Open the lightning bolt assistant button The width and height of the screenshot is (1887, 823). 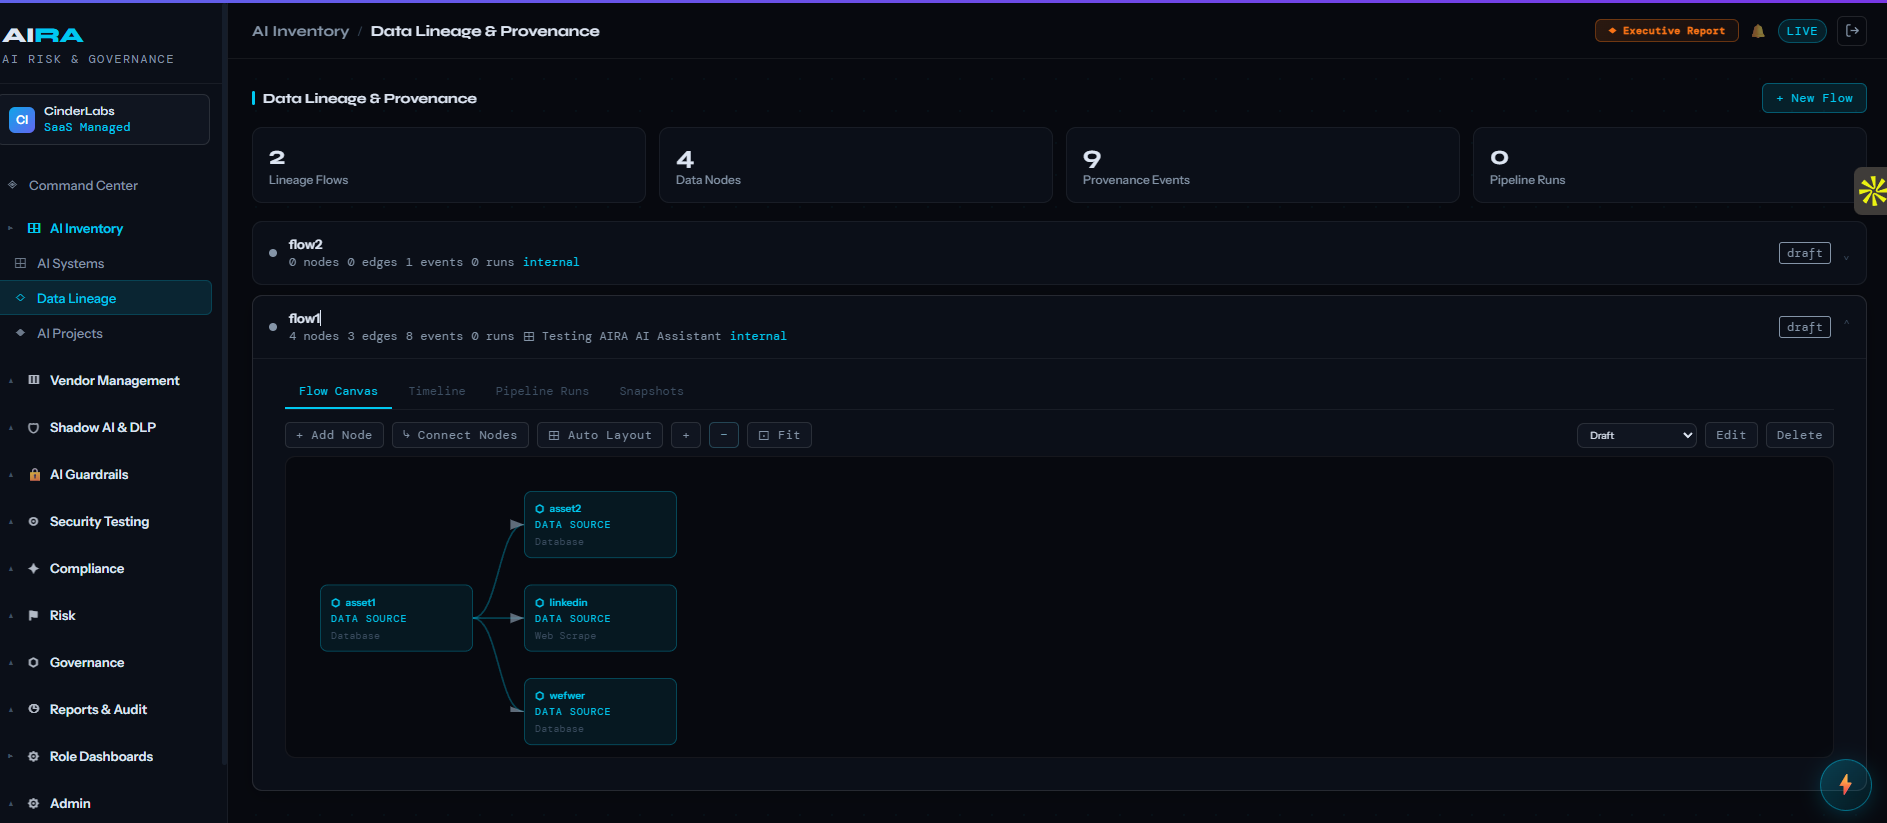[x=1845, y=785]
